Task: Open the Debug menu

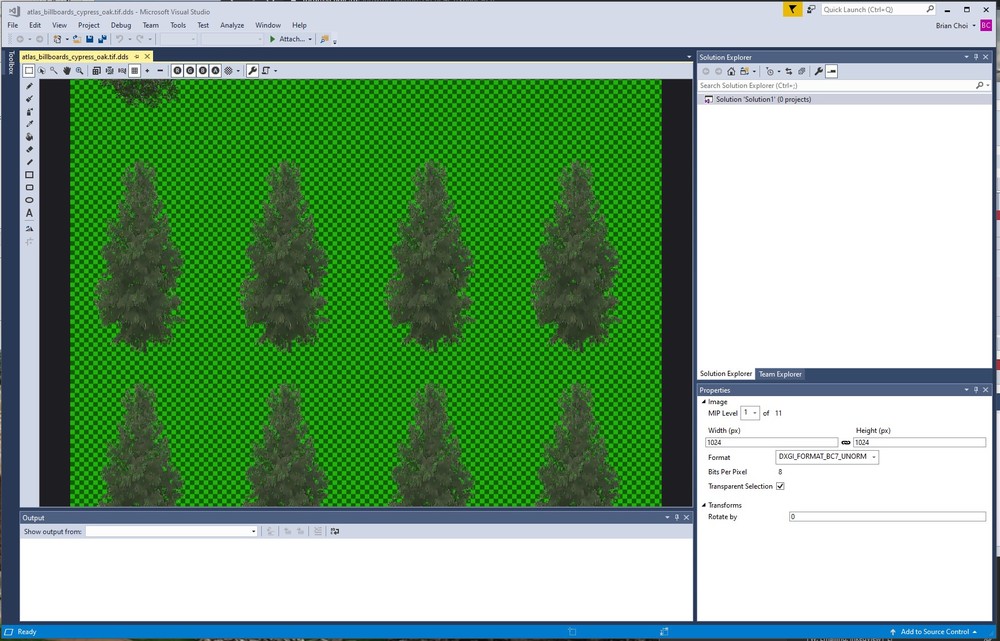Action: coord(120,25)
